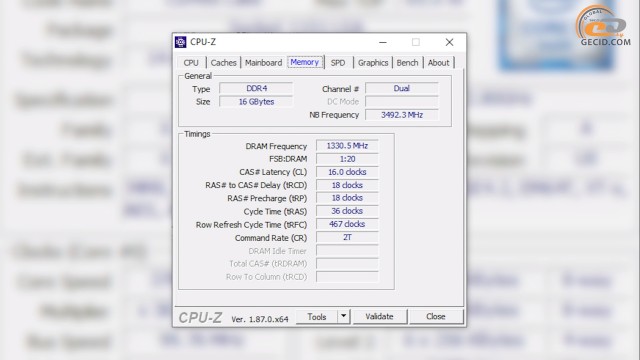Click the CPU-Z title bar app icon
This screenshot has width=640, height=360.
click(180, 42)
